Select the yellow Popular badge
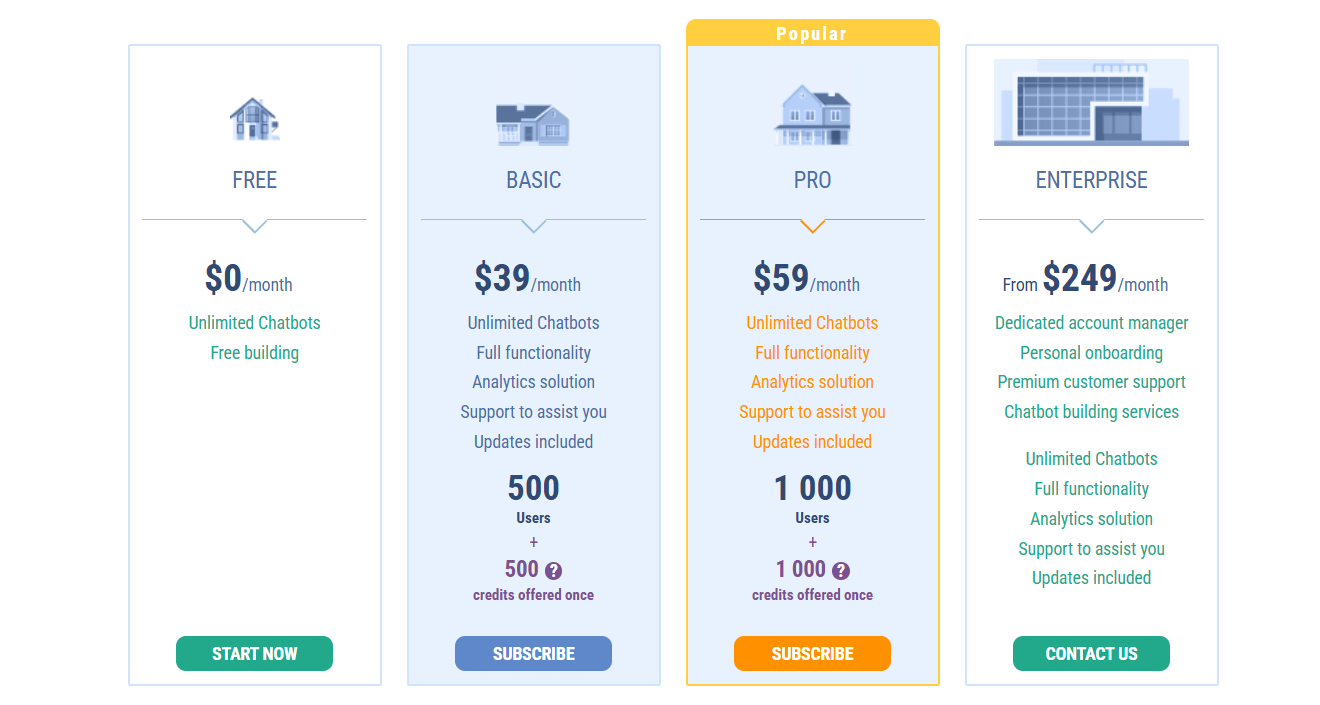The width and height of the screenshot is (1320, 705). pyautogui.click(x=812, y=33)
